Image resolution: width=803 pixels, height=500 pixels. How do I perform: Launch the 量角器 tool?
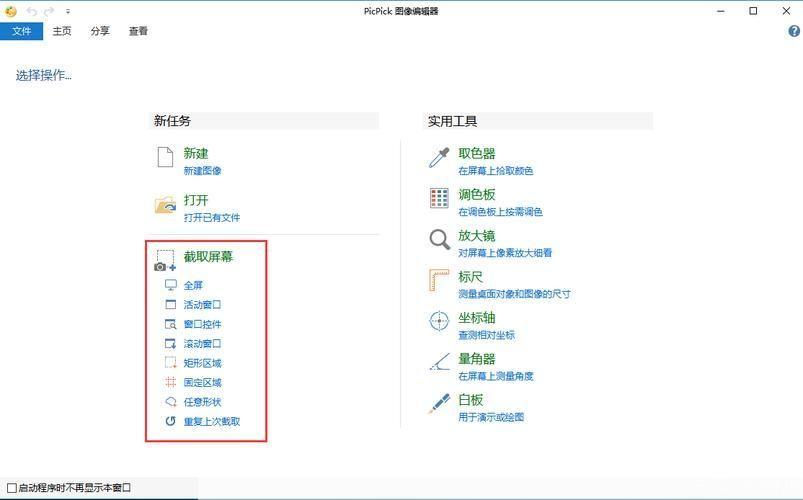(476, 359)
